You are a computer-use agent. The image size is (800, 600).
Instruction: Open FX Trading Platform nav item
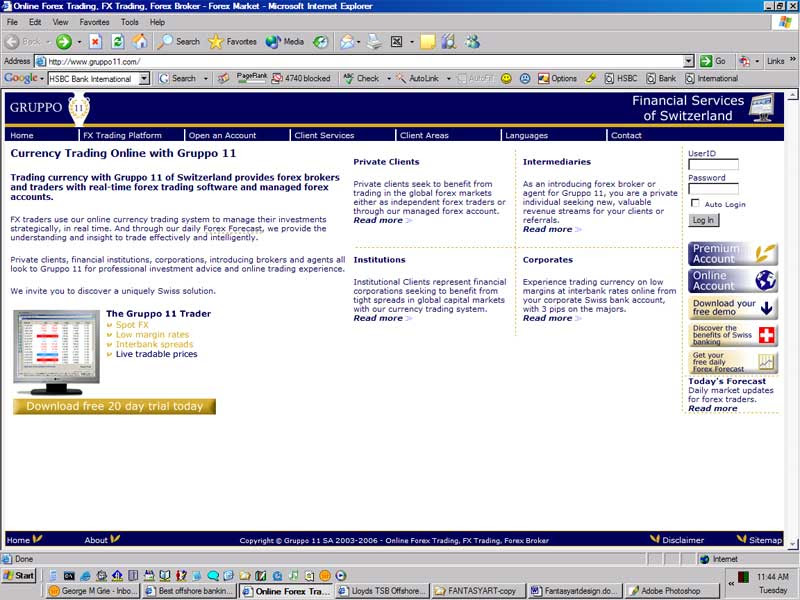(x=122, y=135)
